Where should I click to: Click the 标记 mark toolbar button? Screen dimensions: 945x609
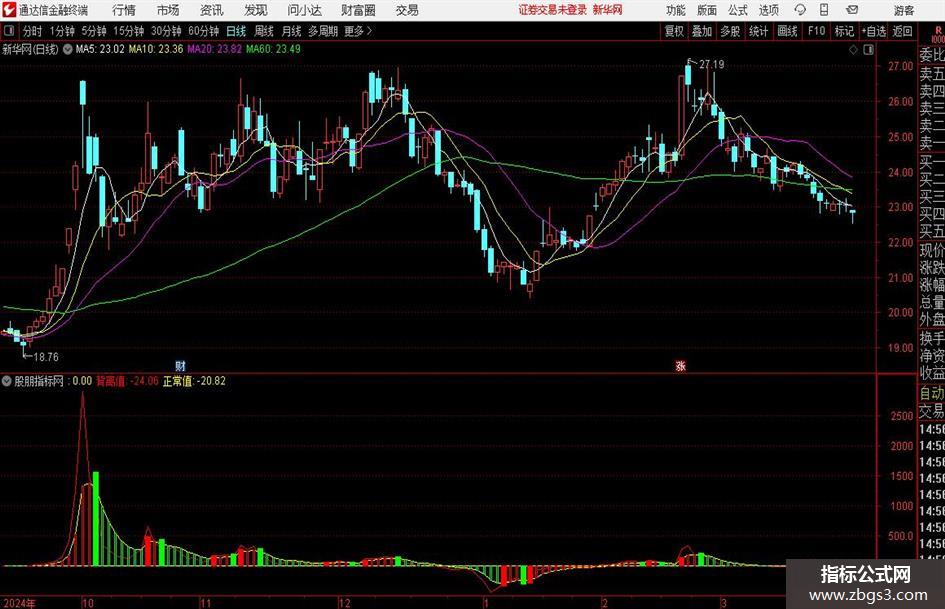[x=844, y=31]
